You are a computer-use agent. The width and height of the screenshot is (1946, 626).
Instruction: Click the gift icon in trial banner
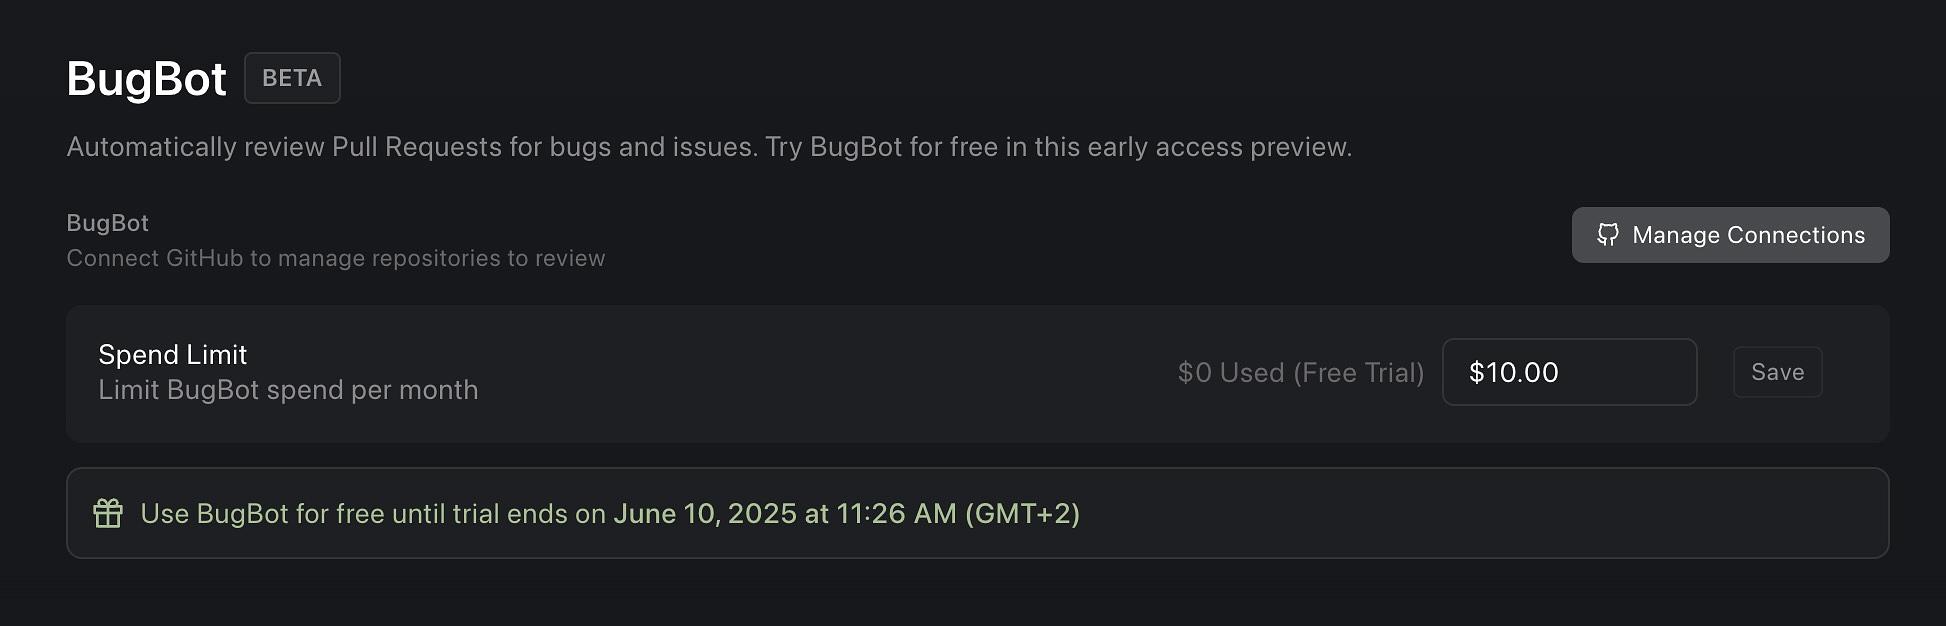(108, 513)
